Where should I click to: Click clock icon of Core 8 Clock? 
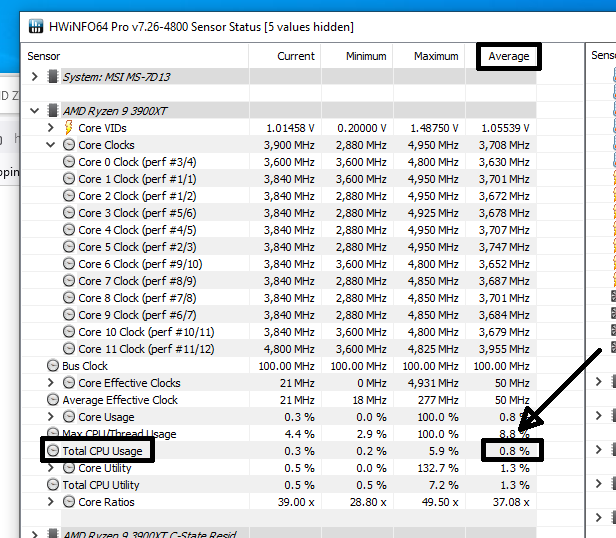point(69,298)
